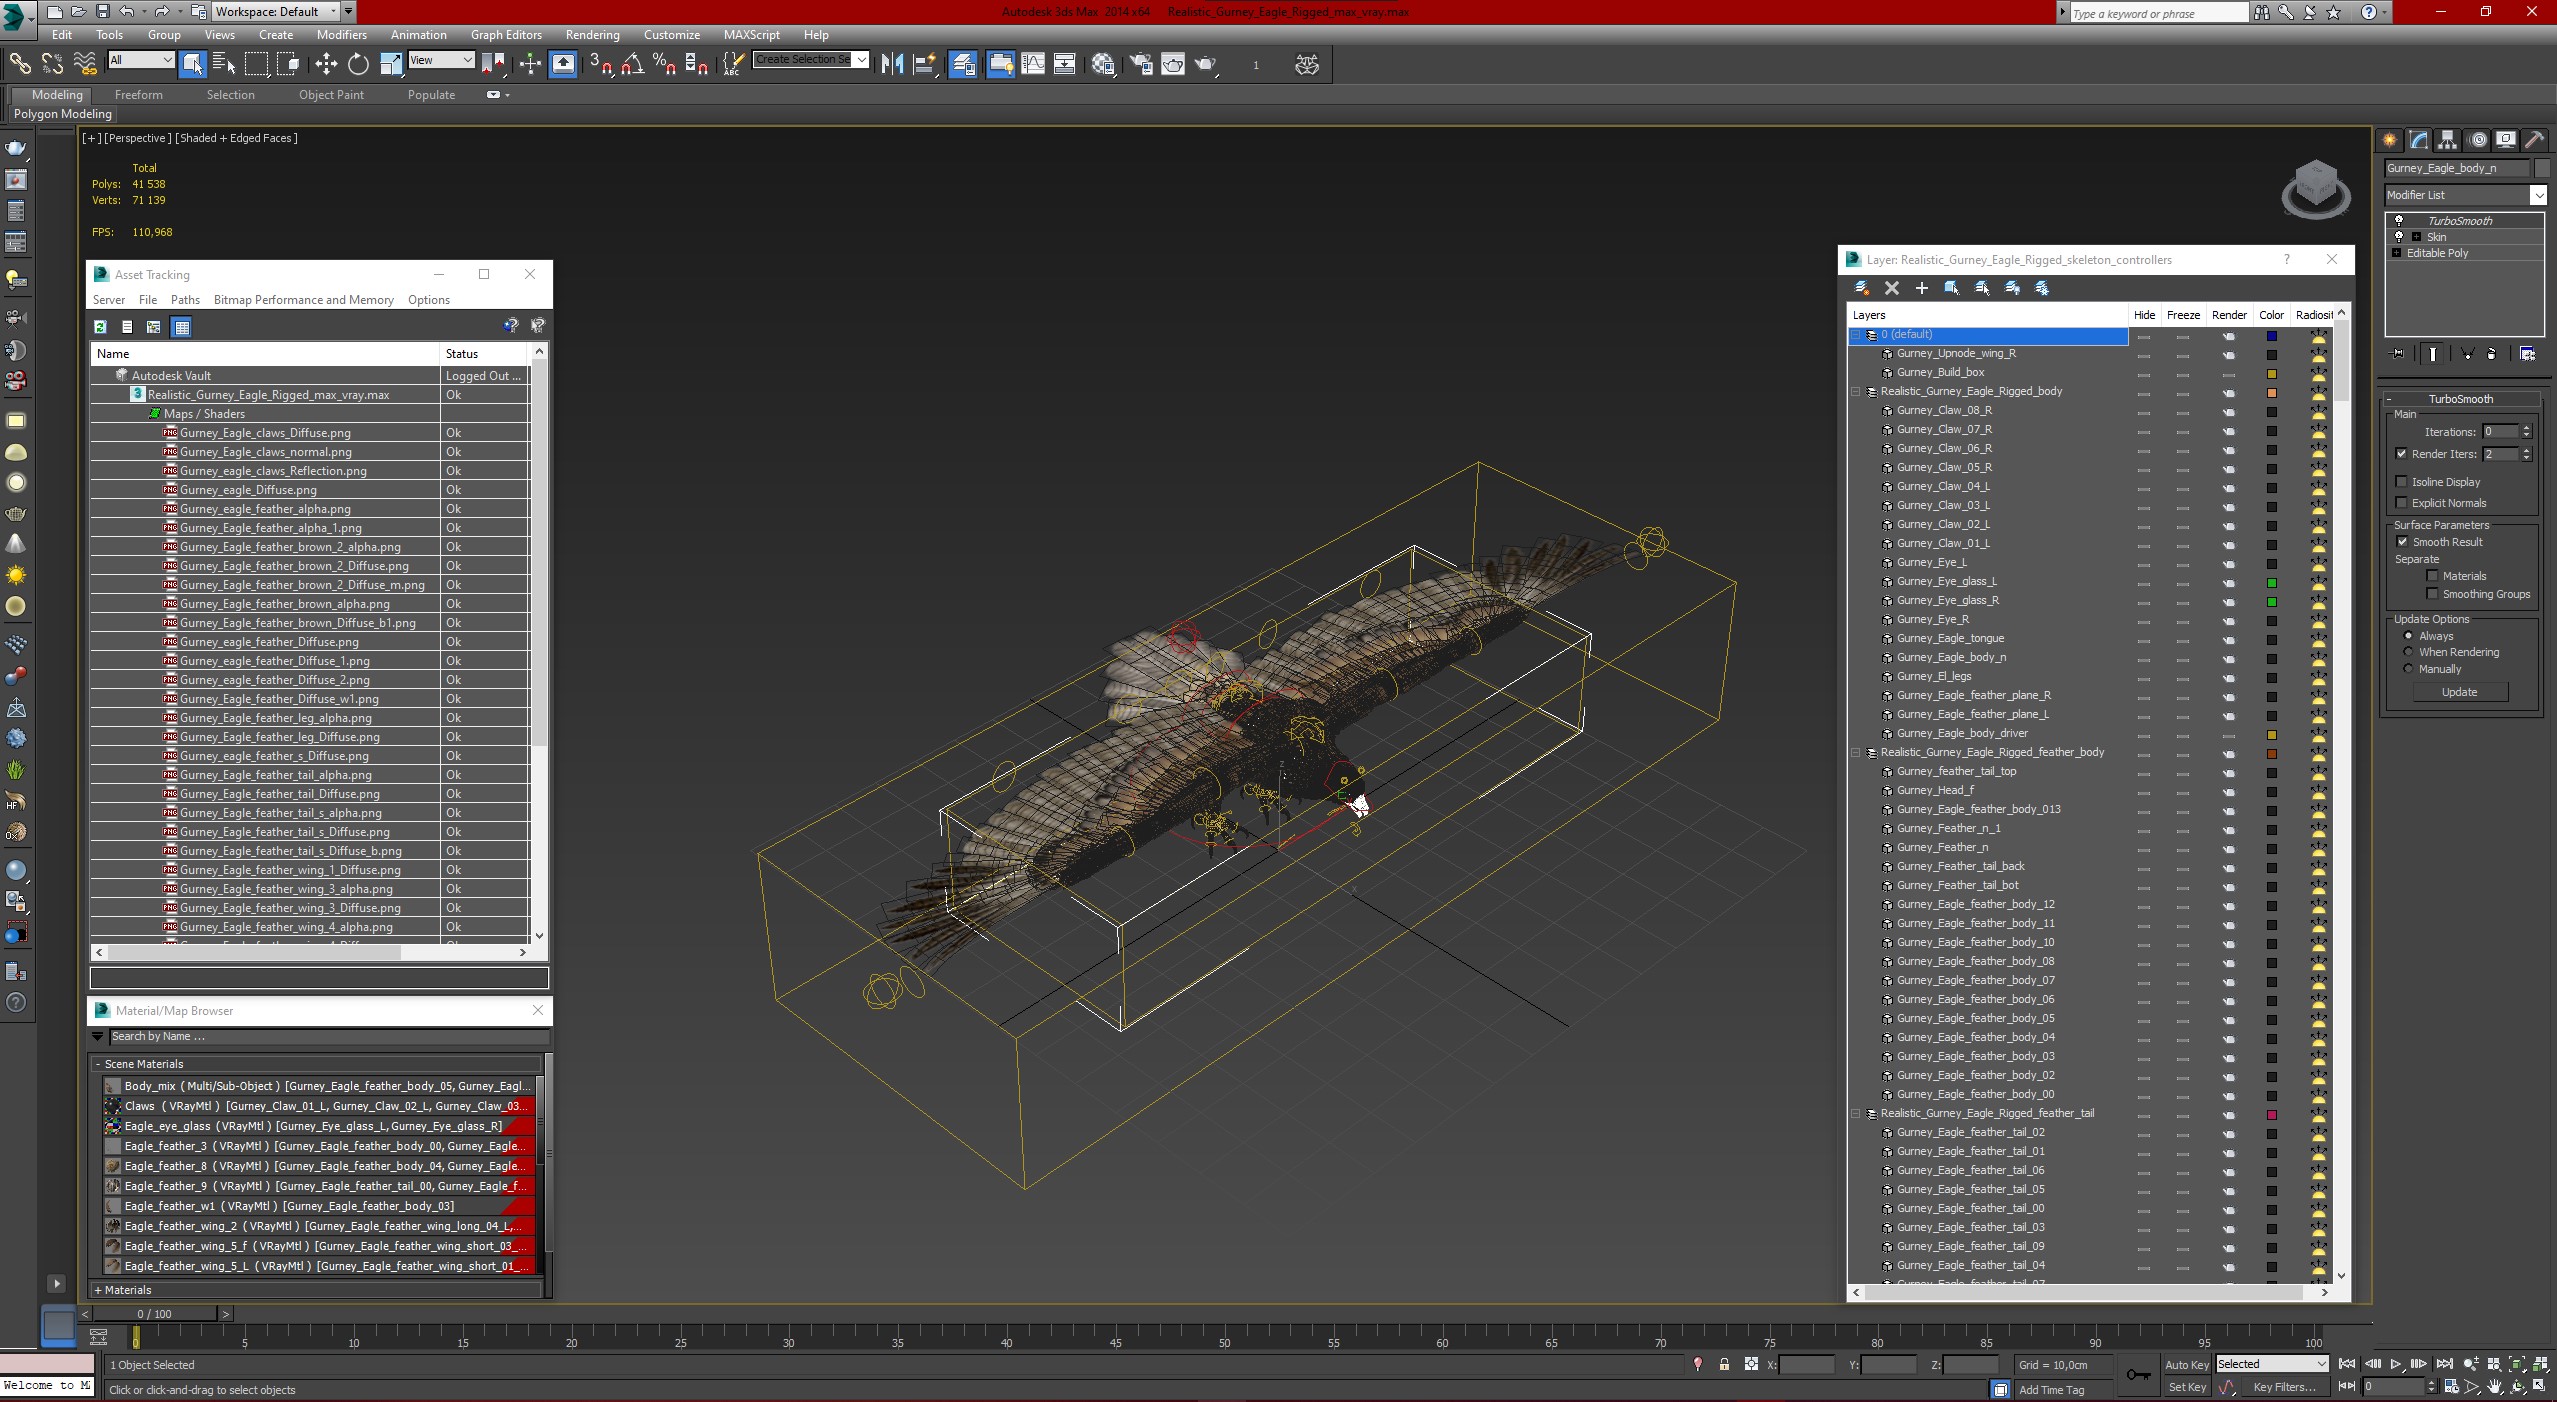The width and height of the screenshot is (2557, 1402).
Task: Click the Select Object tool
Action: click(192, 65)
